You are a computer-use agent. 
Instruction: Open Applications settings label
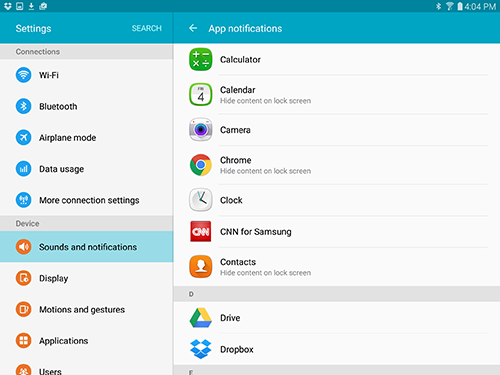click(x=64, y=341)
